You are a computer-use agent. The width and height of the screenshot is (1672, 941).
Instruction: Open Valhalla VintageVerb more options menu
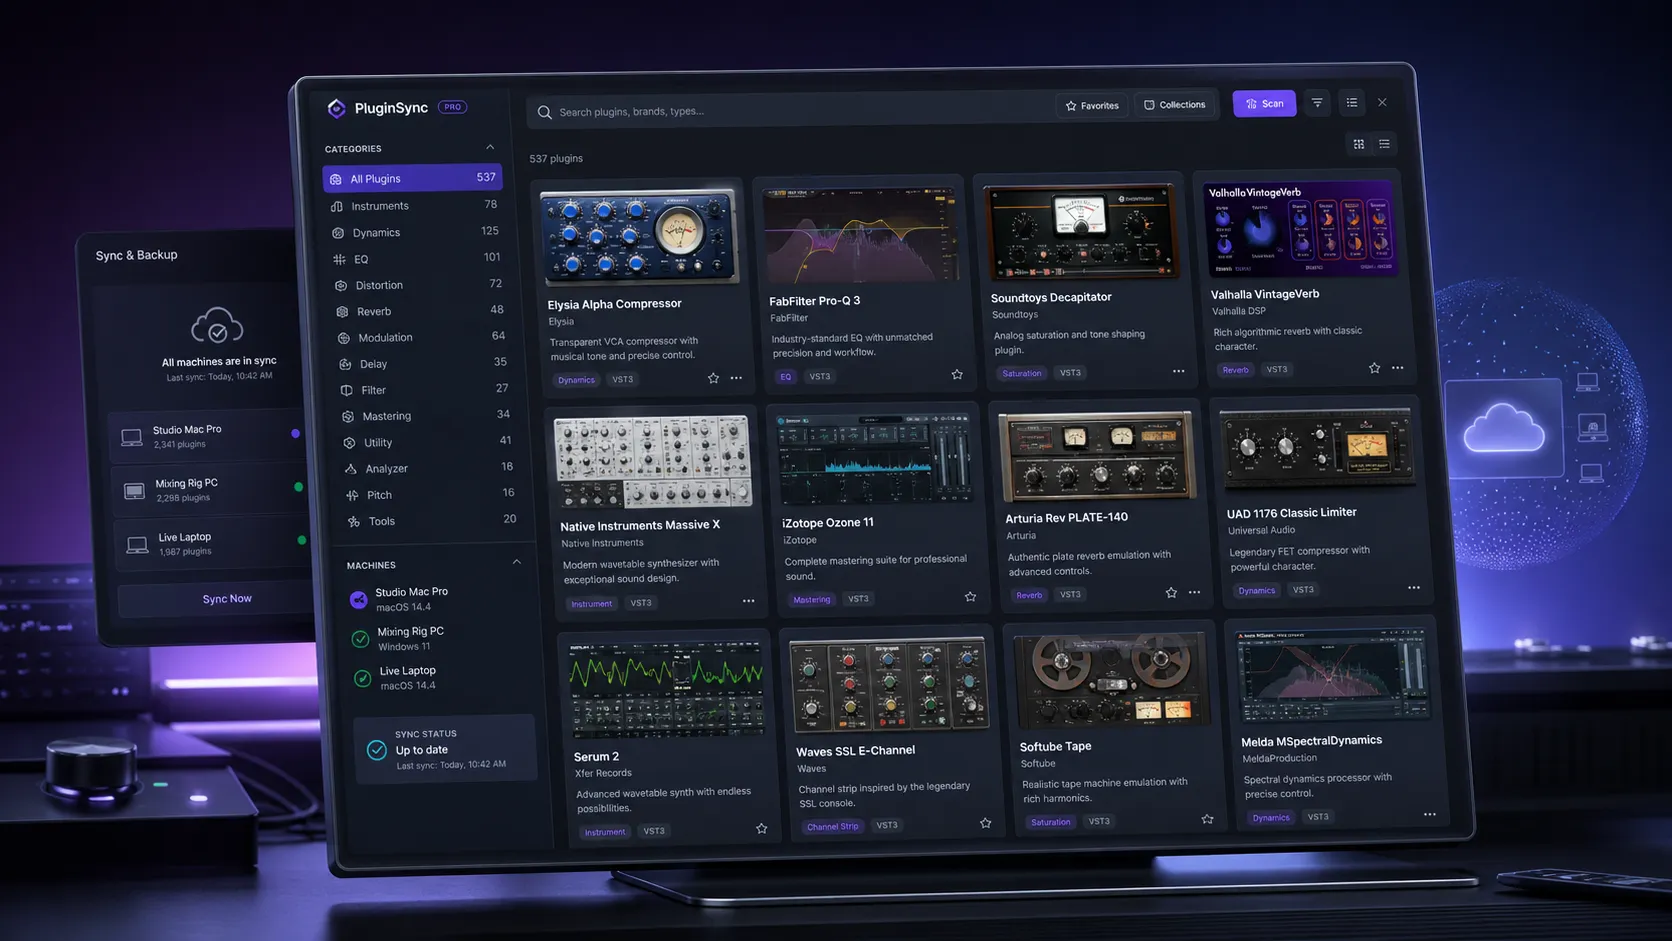click(1398, 368)
